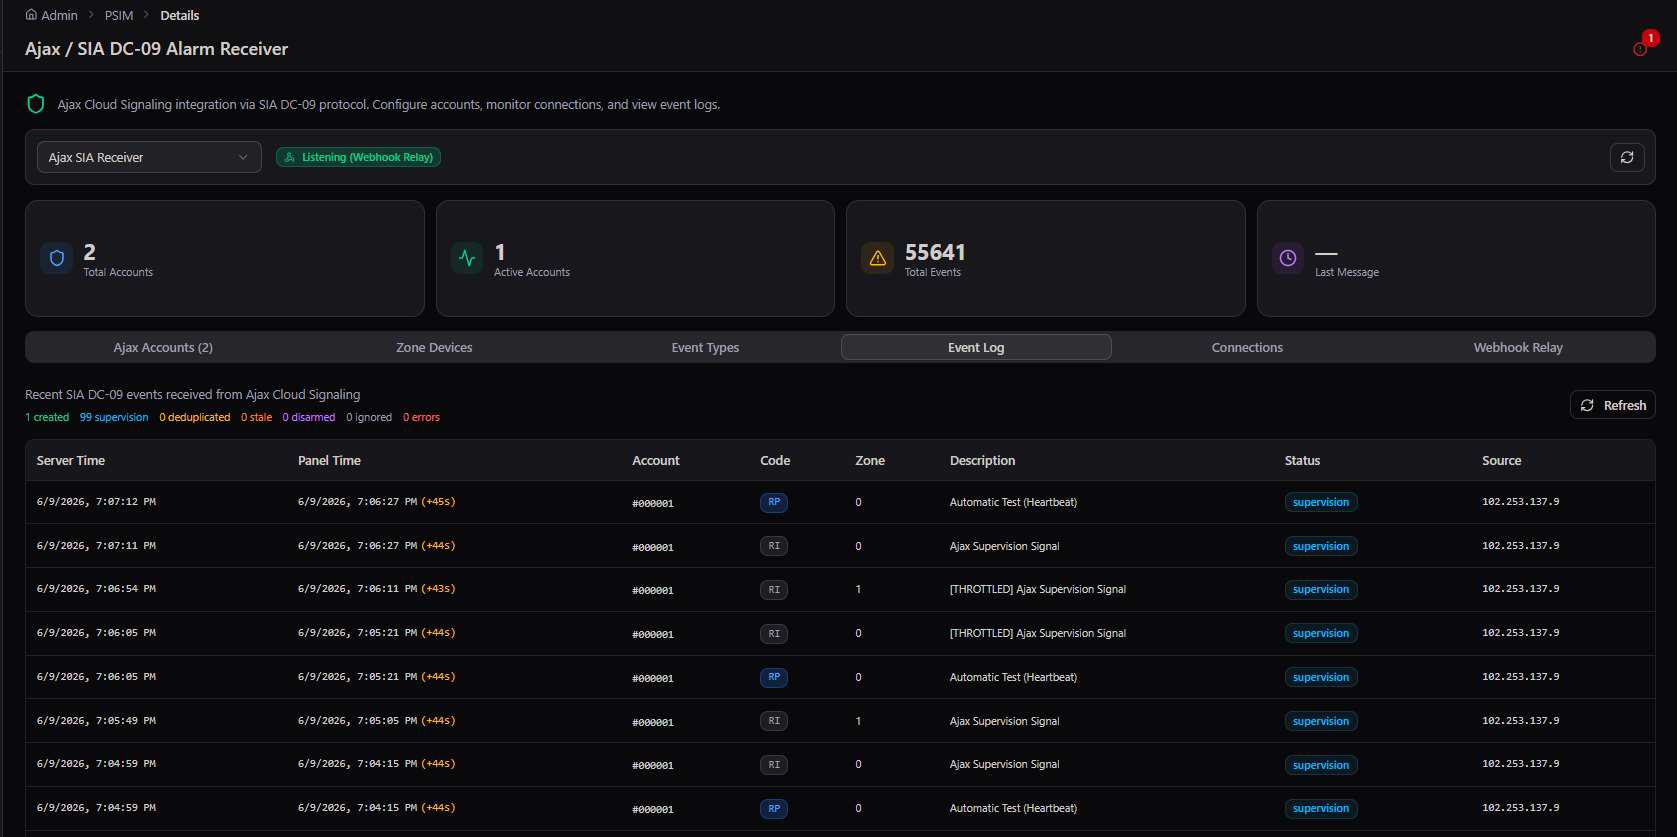Click the shield icon in Total Accounts card
The height and width of the screenshot is (837, 1677).
(x=57, y=258)
